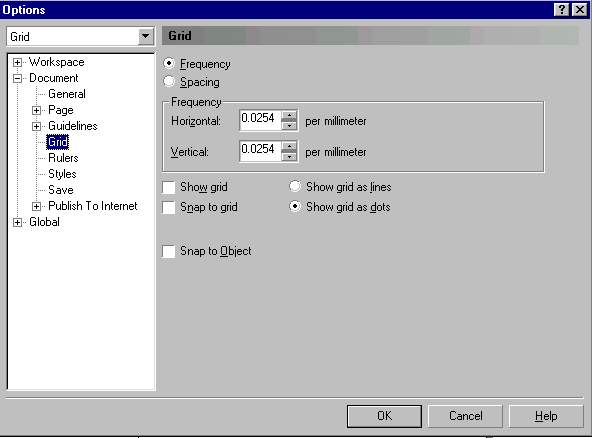This screenshot has height=438, width=592.
Task: Select Rulers in the options tree
Action: pyautogui.click(x=63, y=158)
